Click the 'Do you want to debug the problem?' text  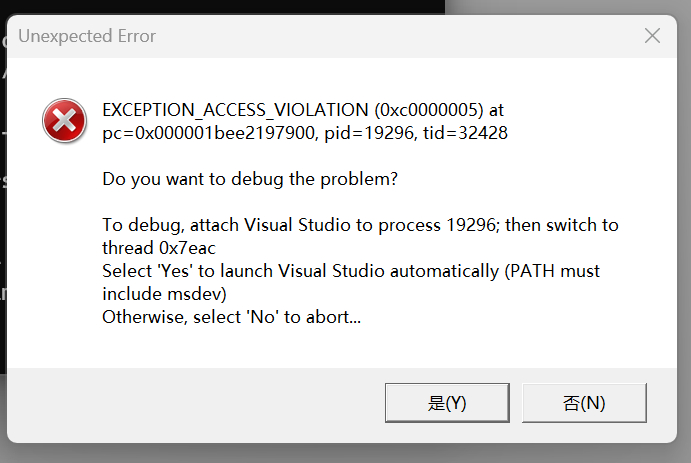[x=250, y=179]
